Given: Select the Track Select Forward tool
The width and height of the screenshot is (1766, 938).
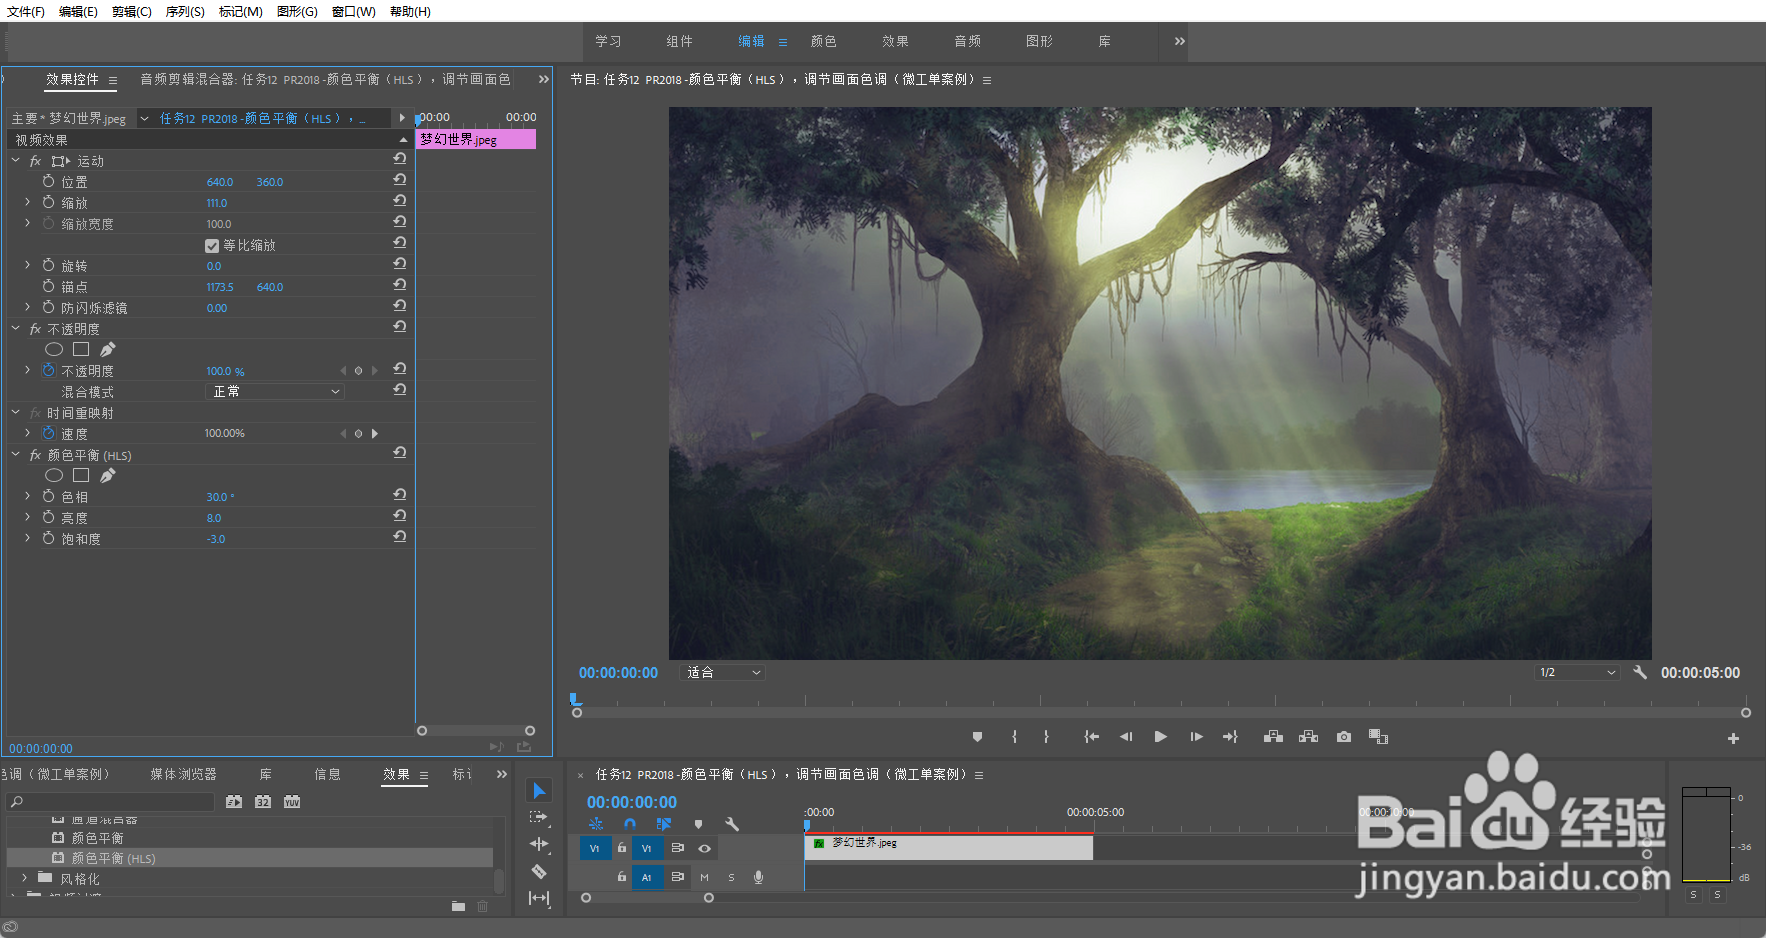Looking at the screenshot, I should click(539, 817).
